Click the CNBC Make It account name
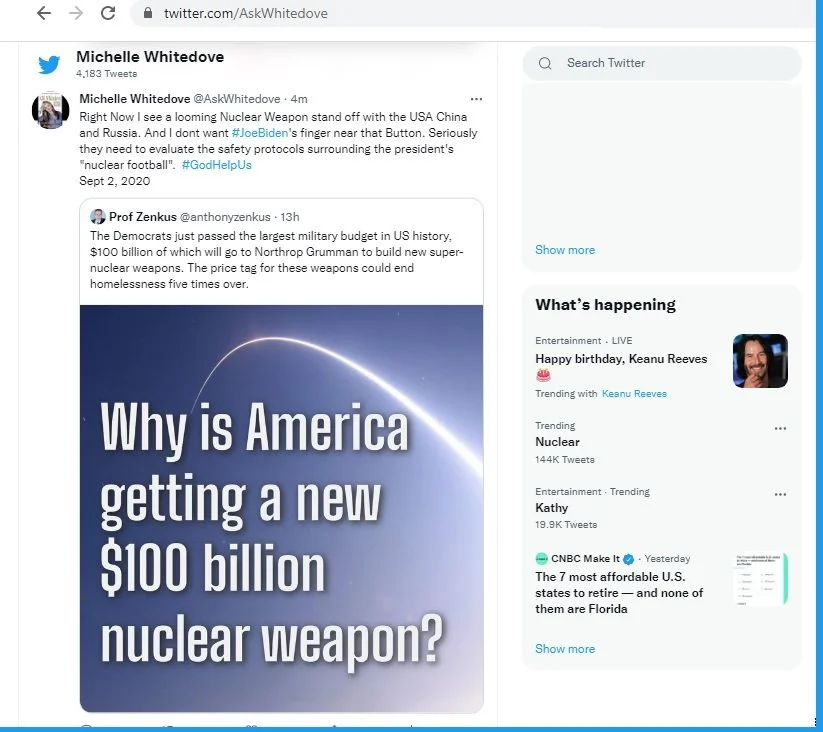The image size is (823, 732). tap(585, 559)
